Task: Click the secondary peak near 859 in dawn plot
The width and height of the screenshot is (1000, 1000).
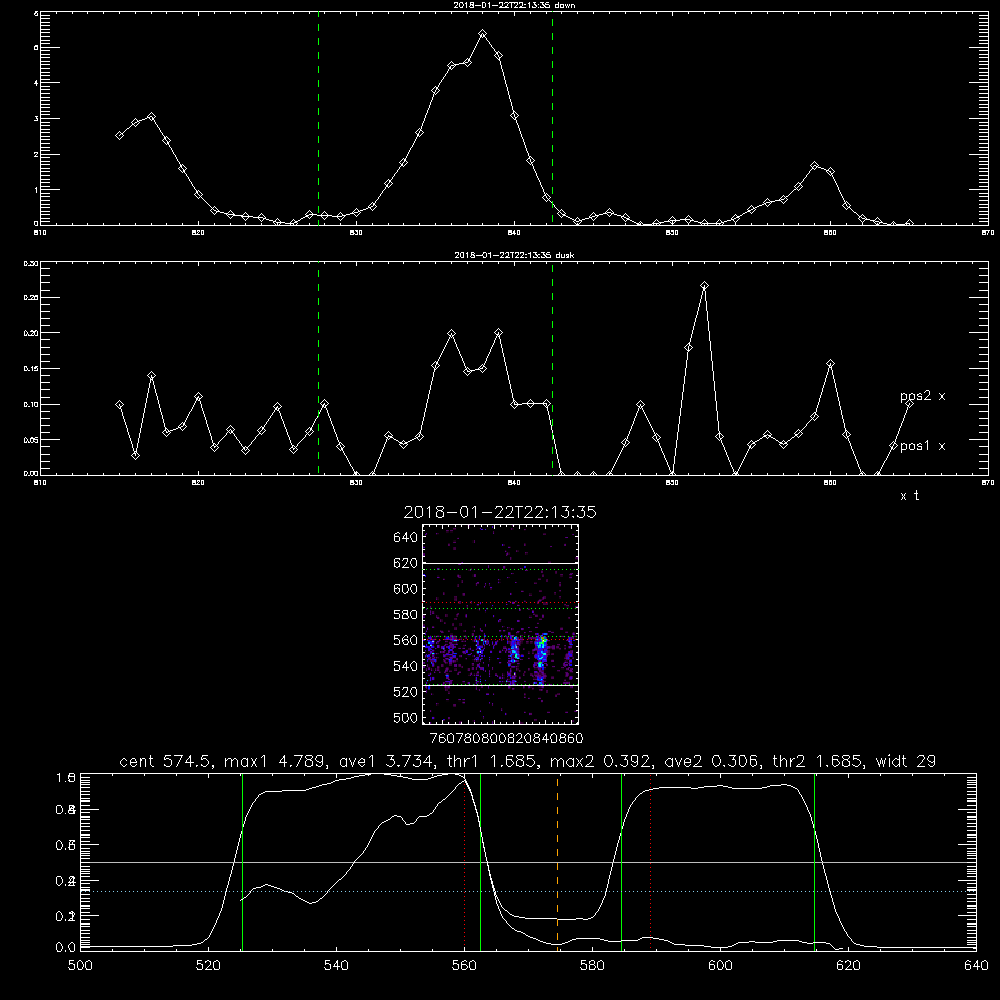Action: [814, 166]
